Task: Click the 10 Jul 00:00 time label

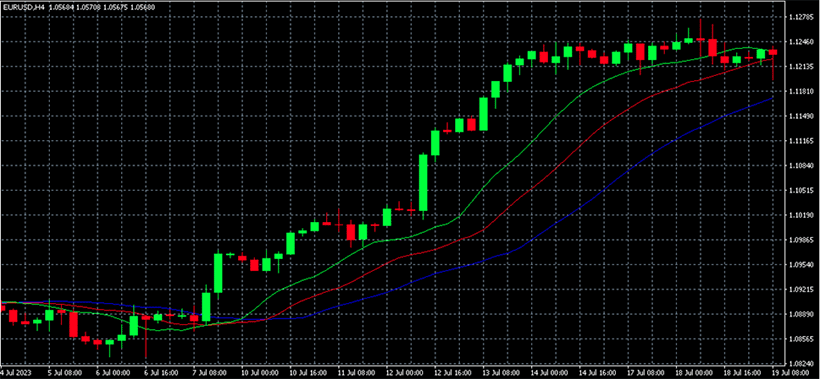Action: click(x=260, y=374)
